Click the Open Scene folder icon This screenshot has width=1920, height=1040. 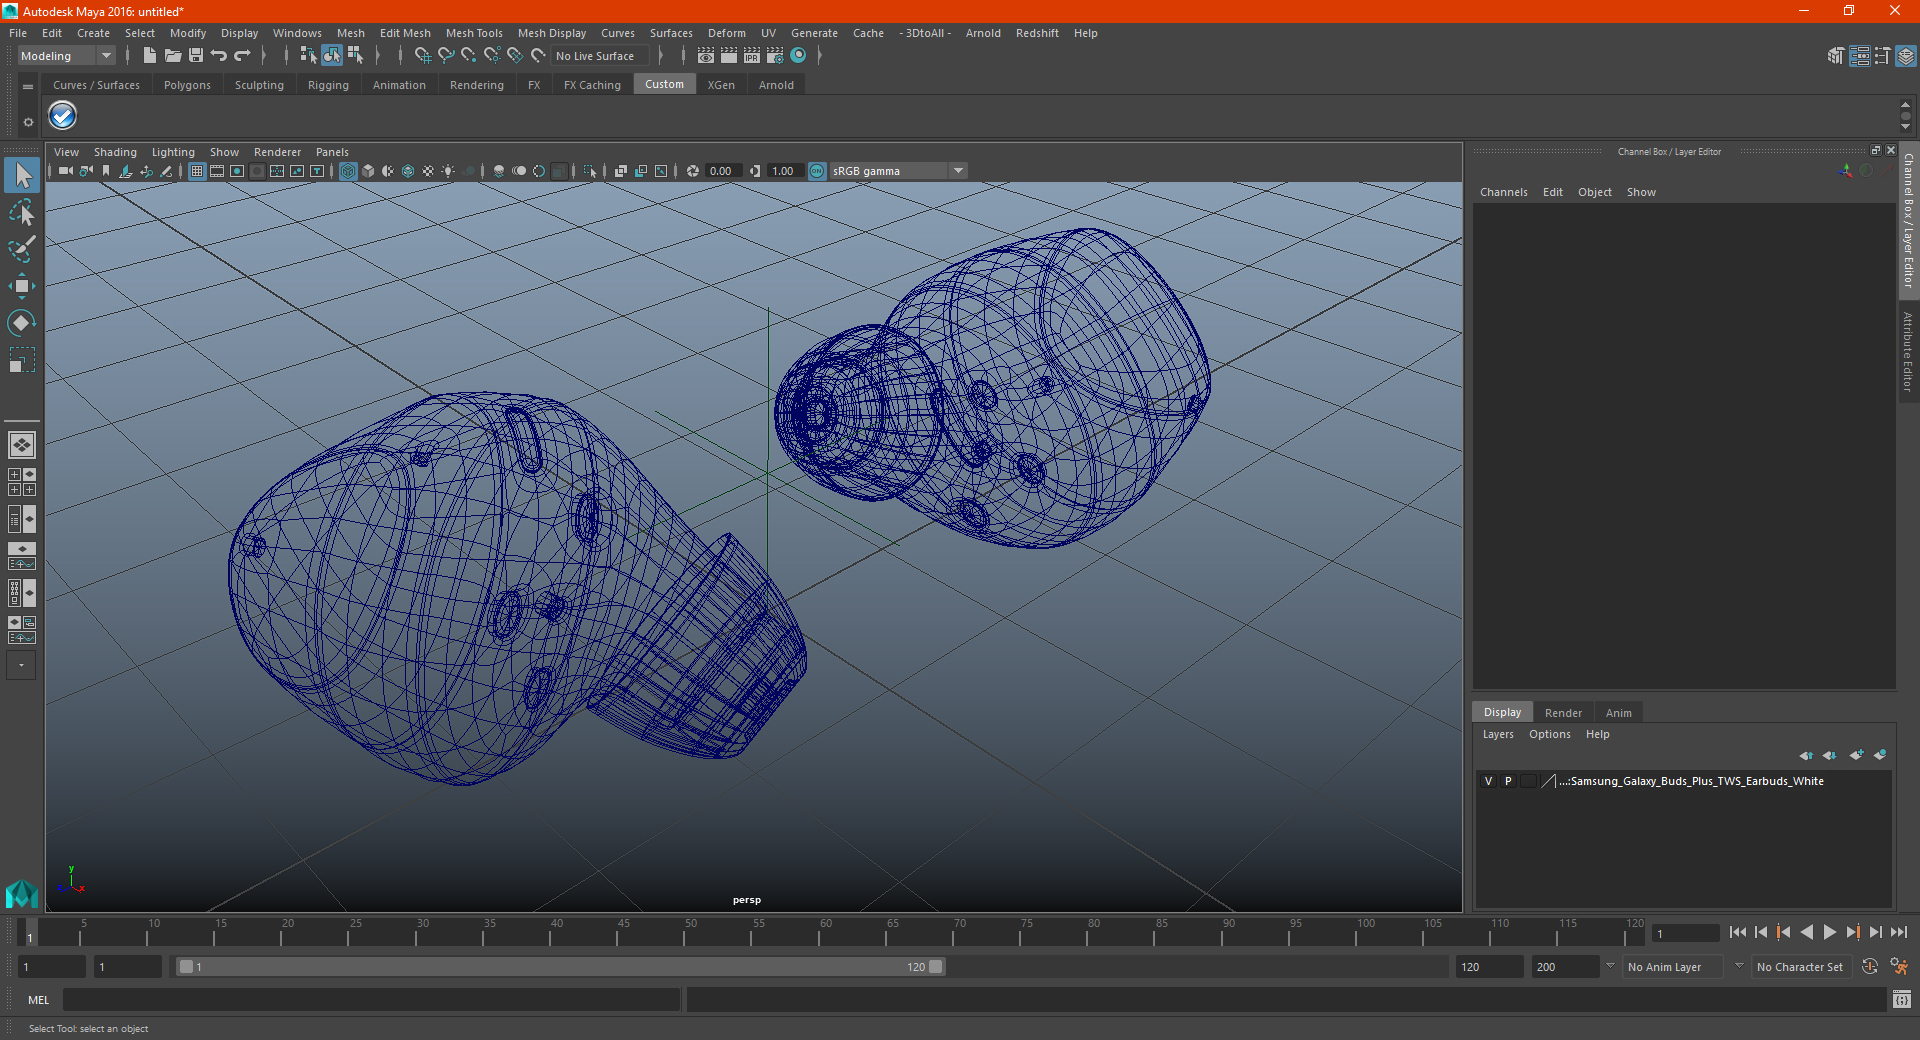point(173,56)
